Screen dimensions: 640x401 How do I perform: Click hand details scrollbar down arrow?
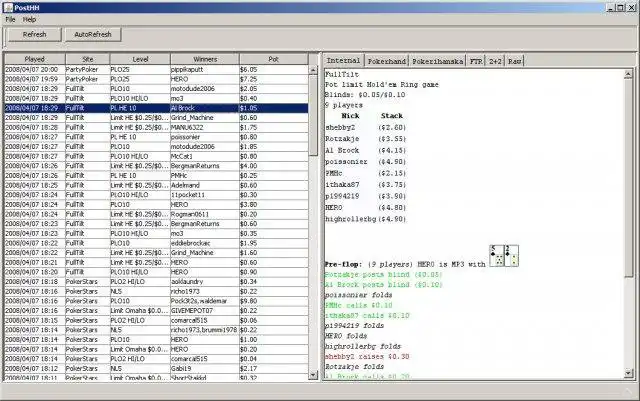coord(629,373)
